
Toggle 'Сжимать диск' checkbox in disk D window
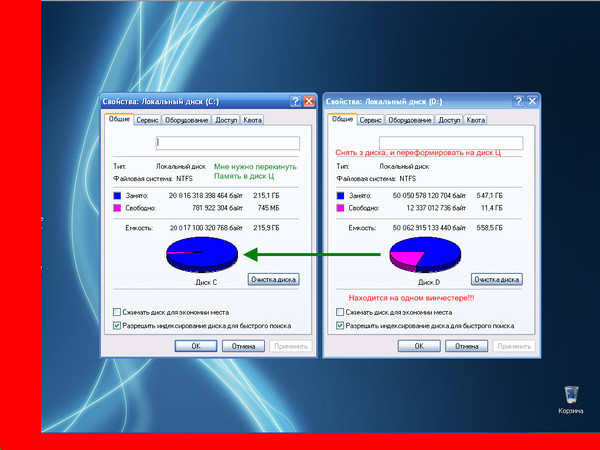tap(340, 312)
